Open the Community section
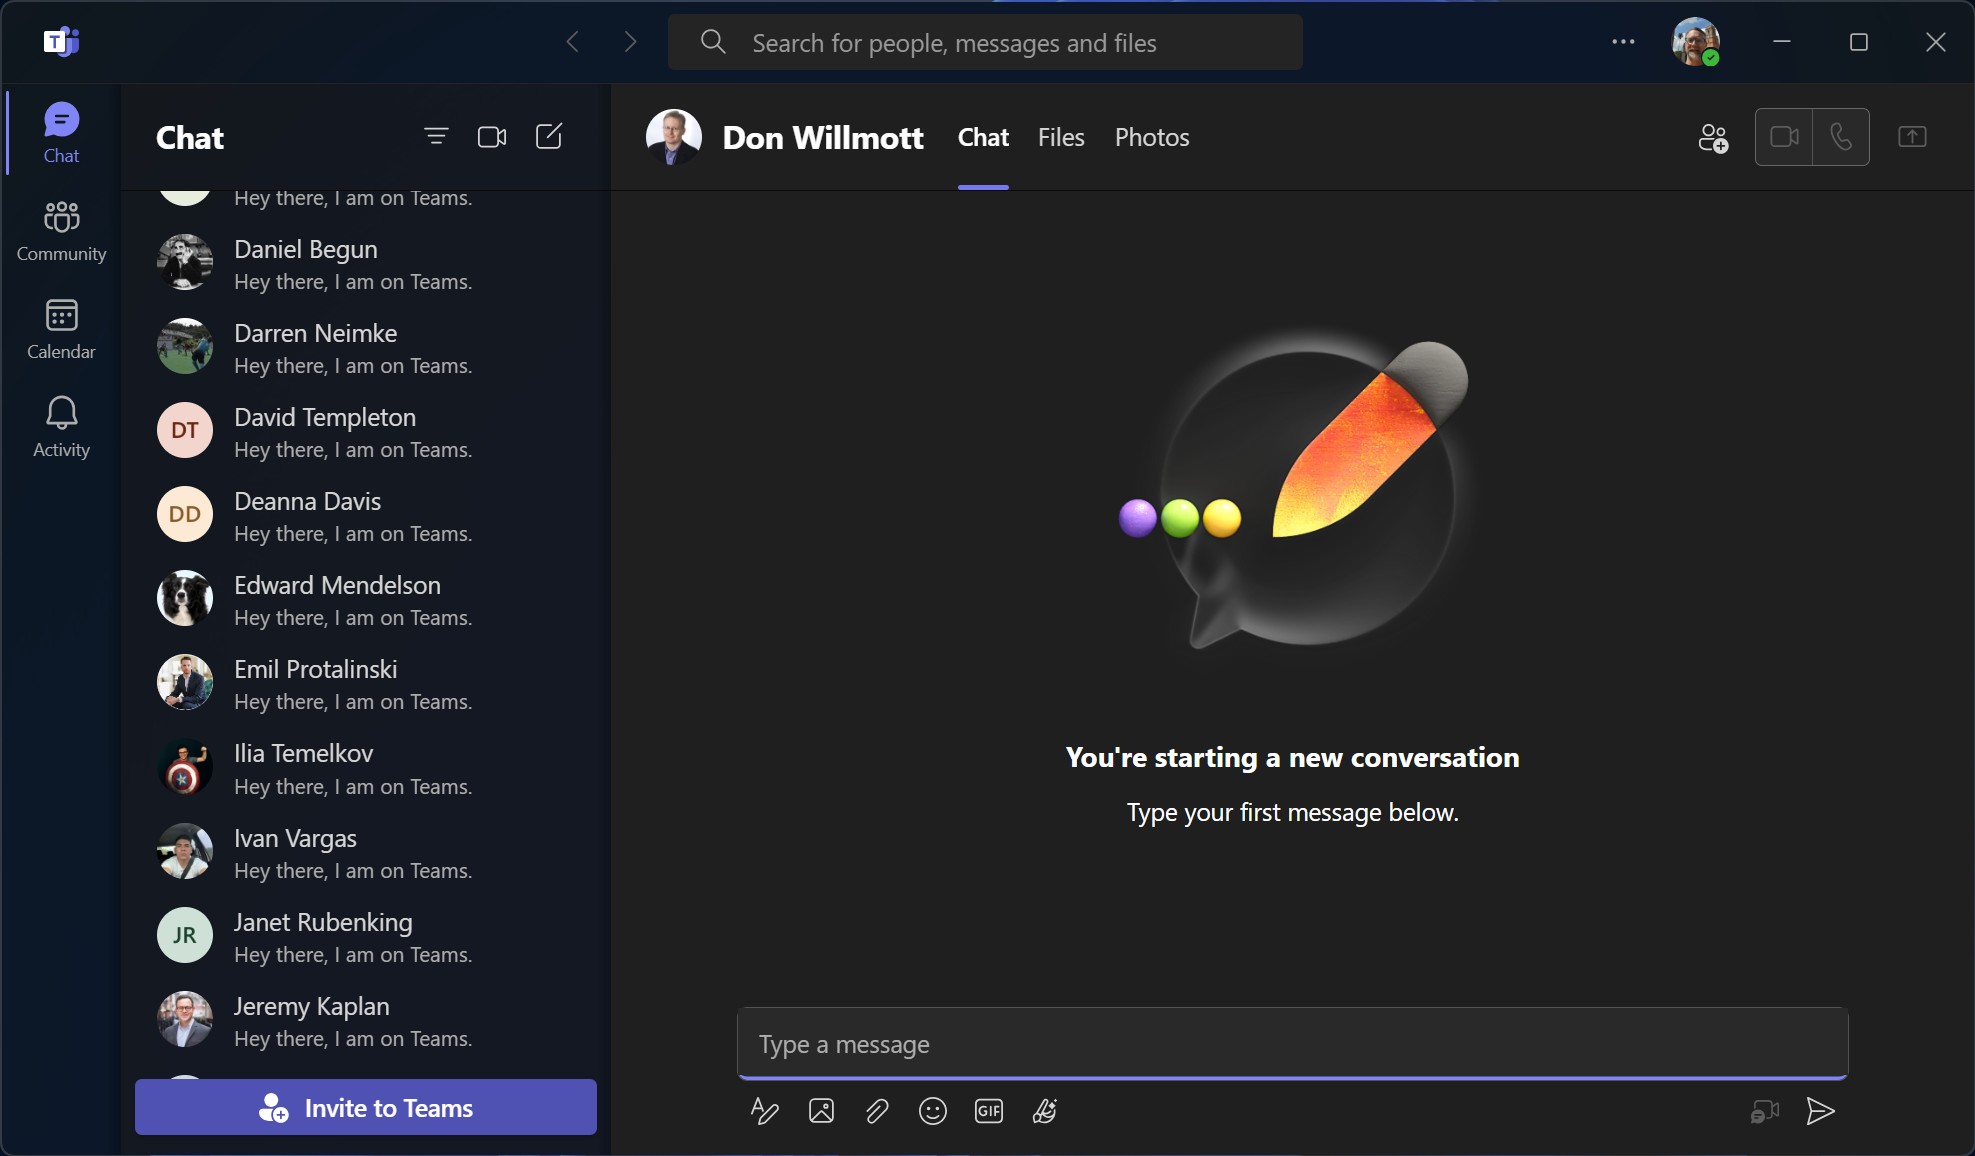This screenshot has width=1975, height=1156. click(x=61, y=231)
